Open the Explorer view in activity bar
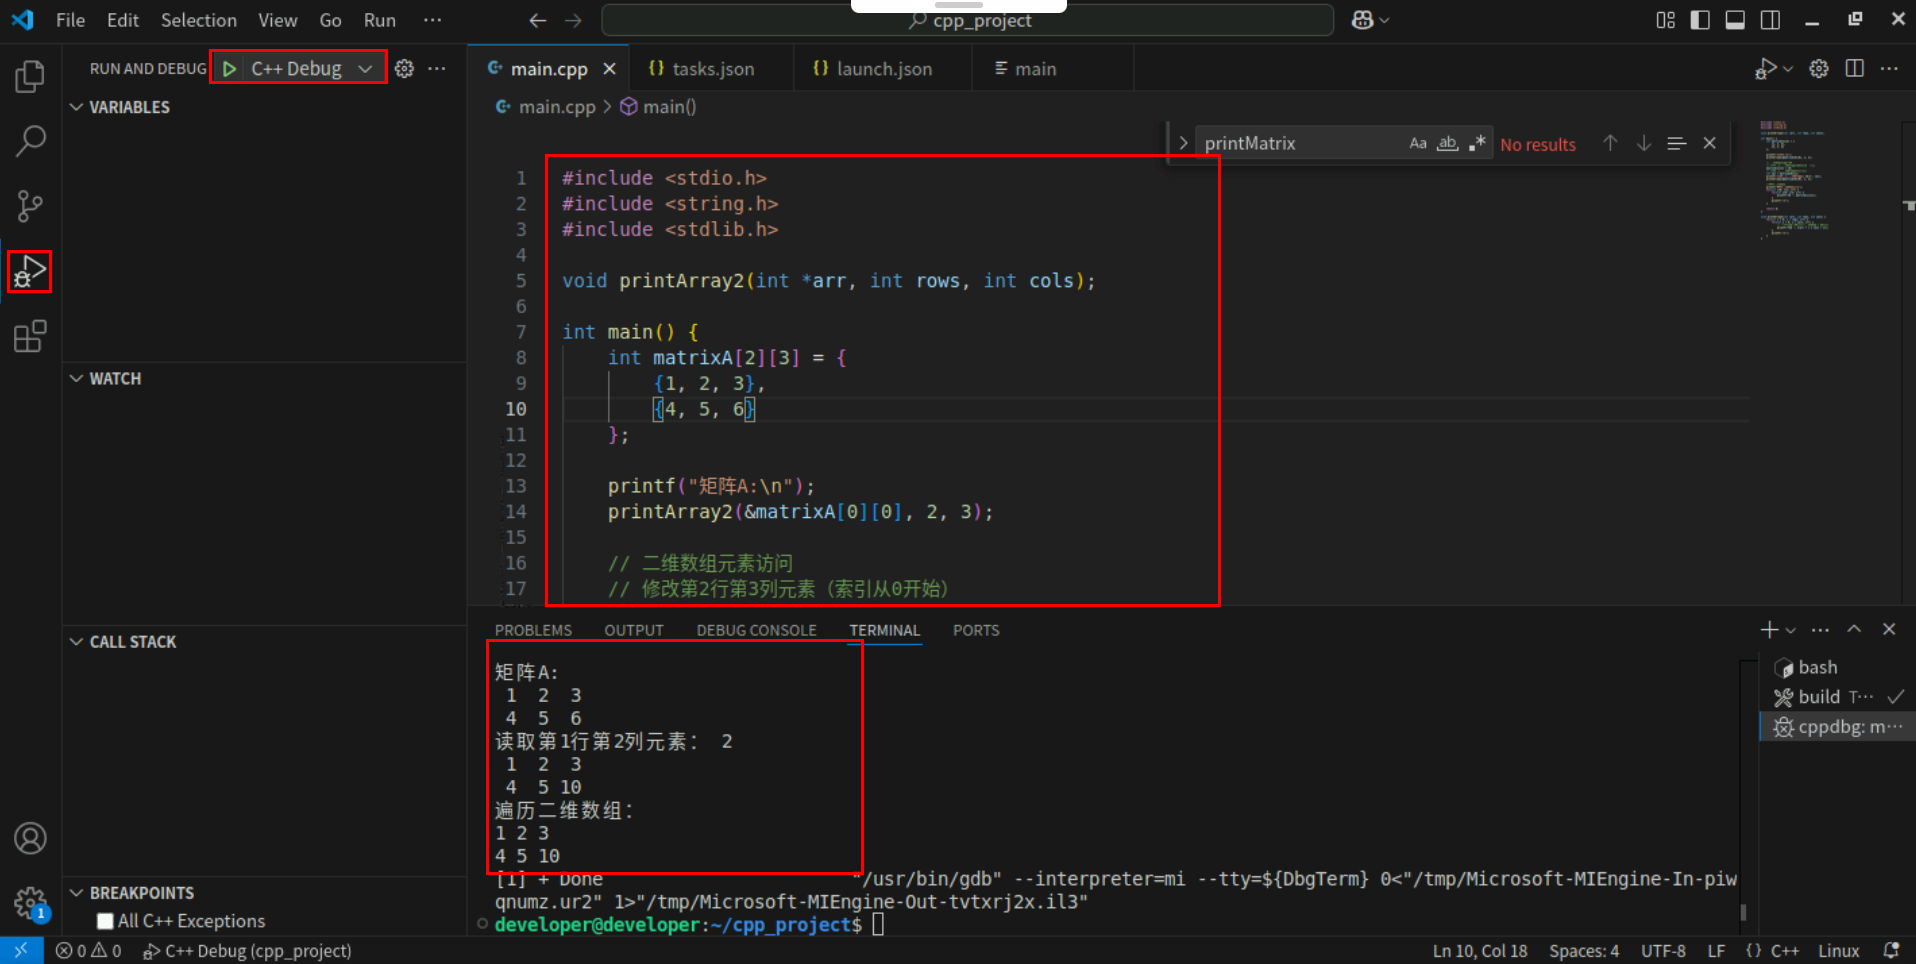 click(x=30, y=77)
